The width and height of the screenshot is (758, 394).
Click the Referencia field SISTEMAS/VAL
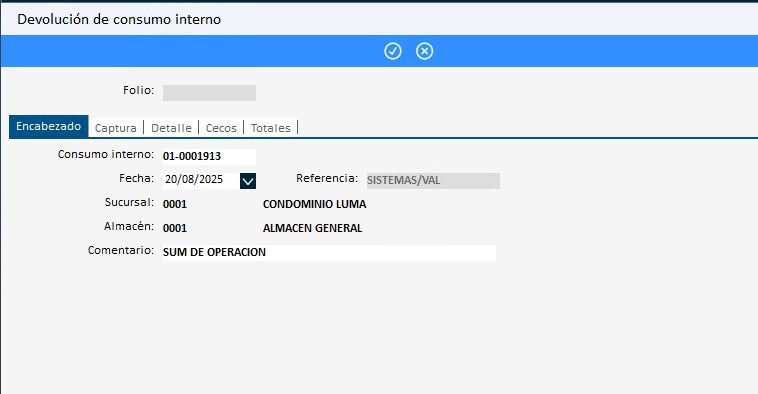pos(433,181)
